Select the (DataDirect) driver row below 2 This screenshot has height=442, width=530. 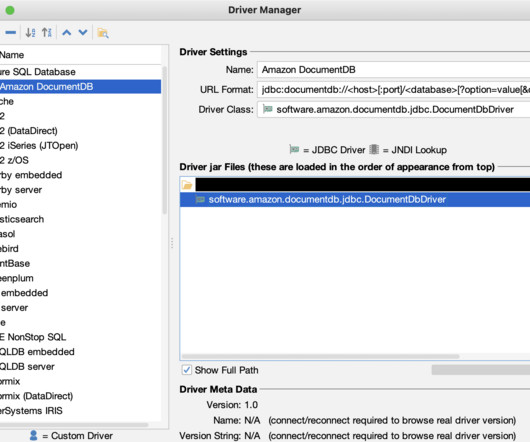point(80,131)
